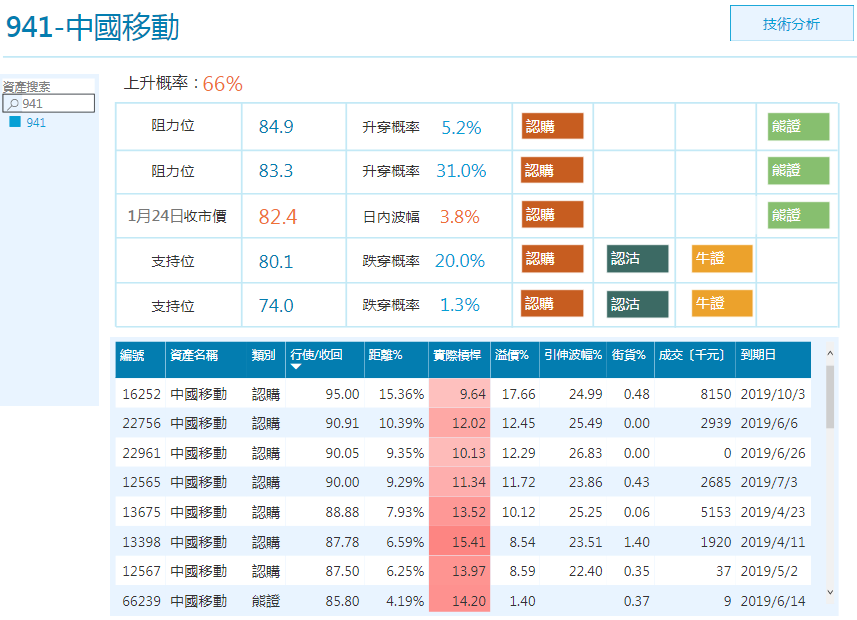Click the 941-中國移動 page title
Screen dimensions: 857x620
92,27
